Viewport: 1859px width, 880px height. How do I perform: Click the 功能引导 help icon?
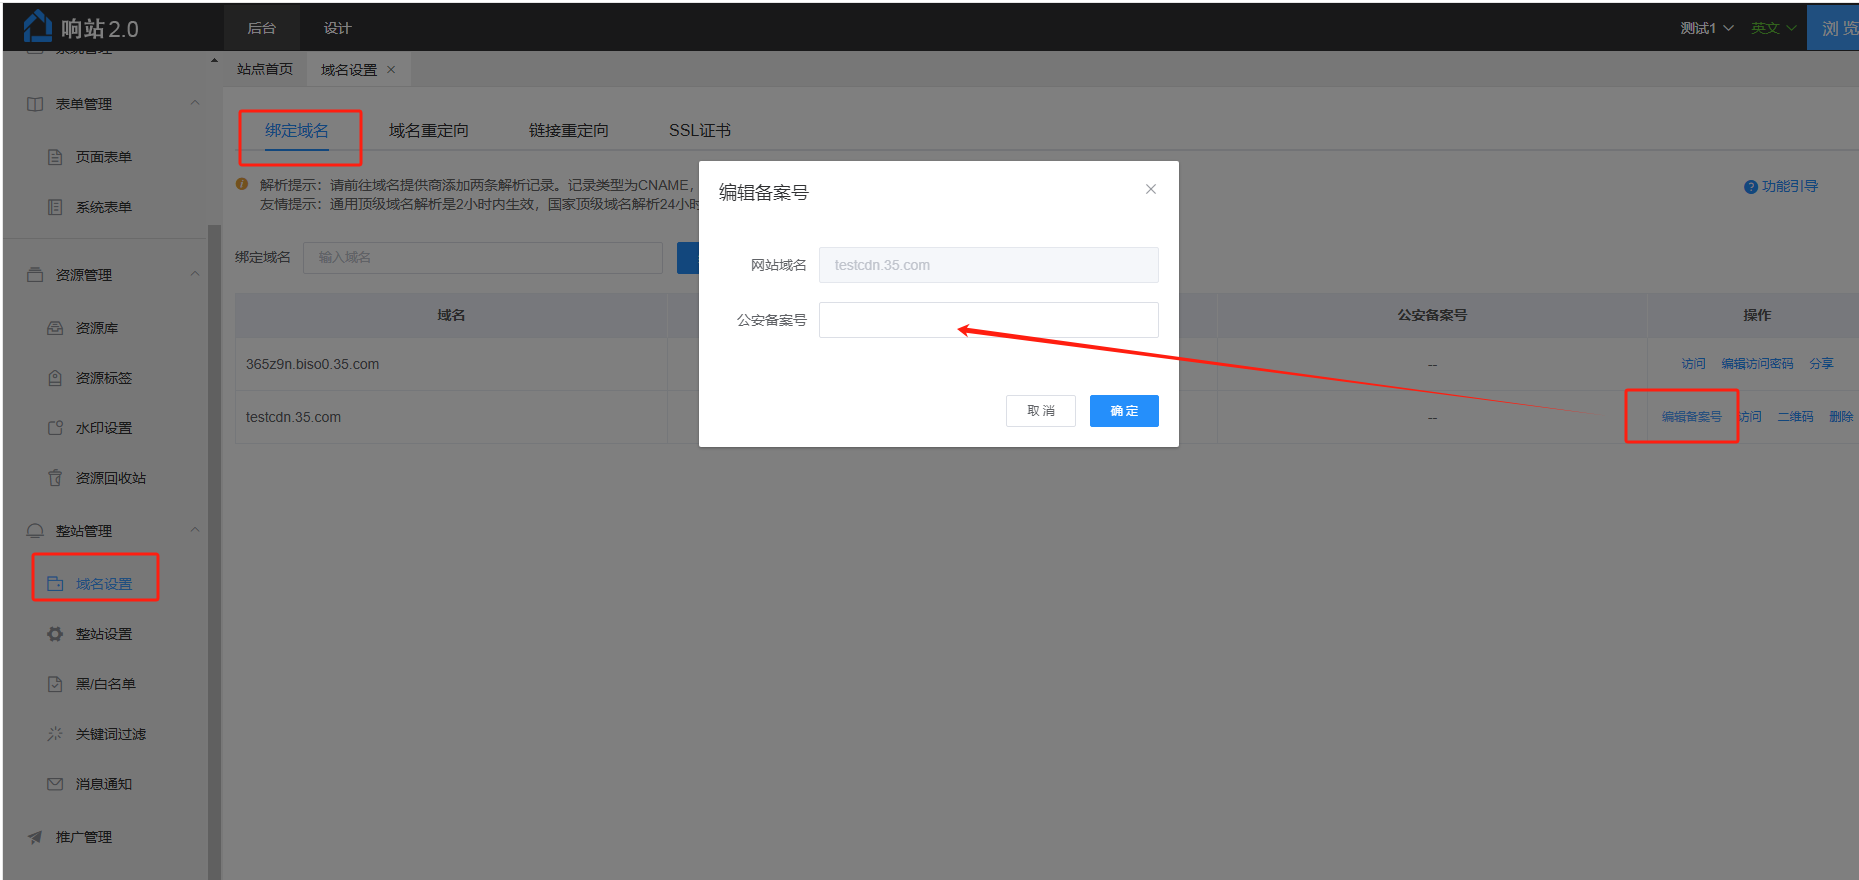point(1750,187)
